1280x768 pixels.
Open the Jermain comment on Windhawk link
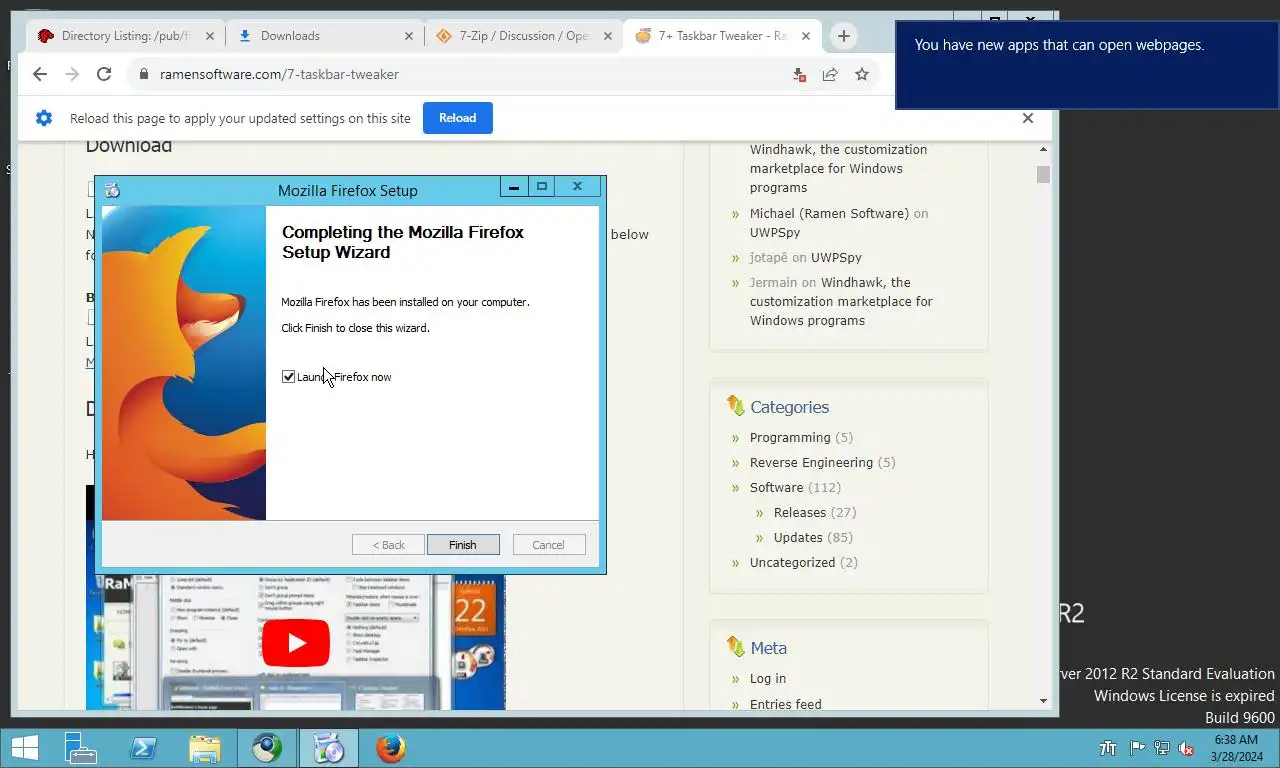tap(841, 301)
